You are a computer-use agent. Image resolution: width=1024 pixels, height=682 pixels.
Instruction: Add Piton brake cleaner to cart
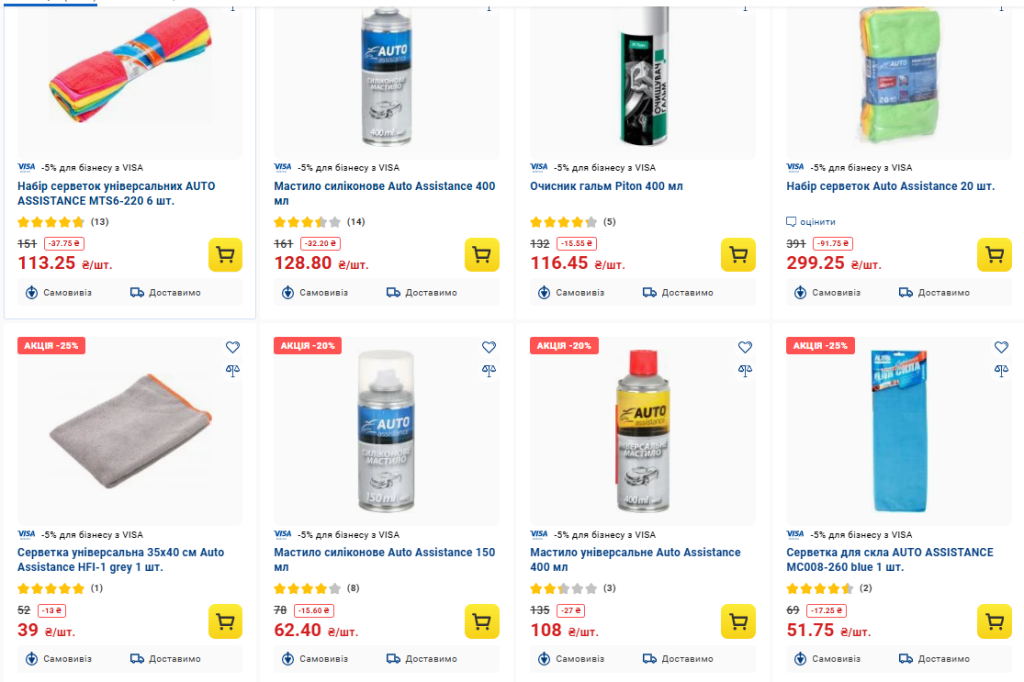(x=738, y=255)
